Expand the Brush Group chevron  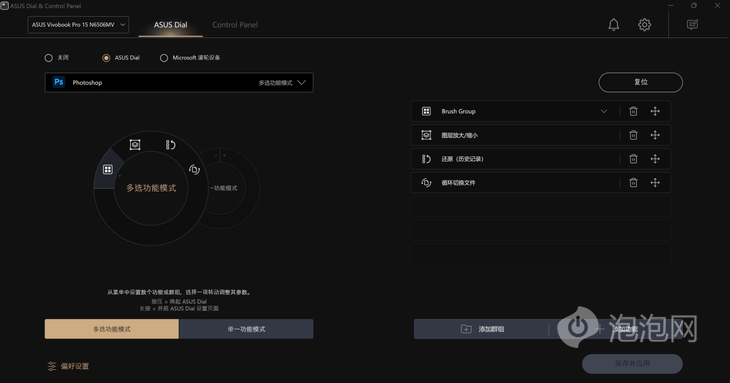pyautogui.click(x=604, y=111)
